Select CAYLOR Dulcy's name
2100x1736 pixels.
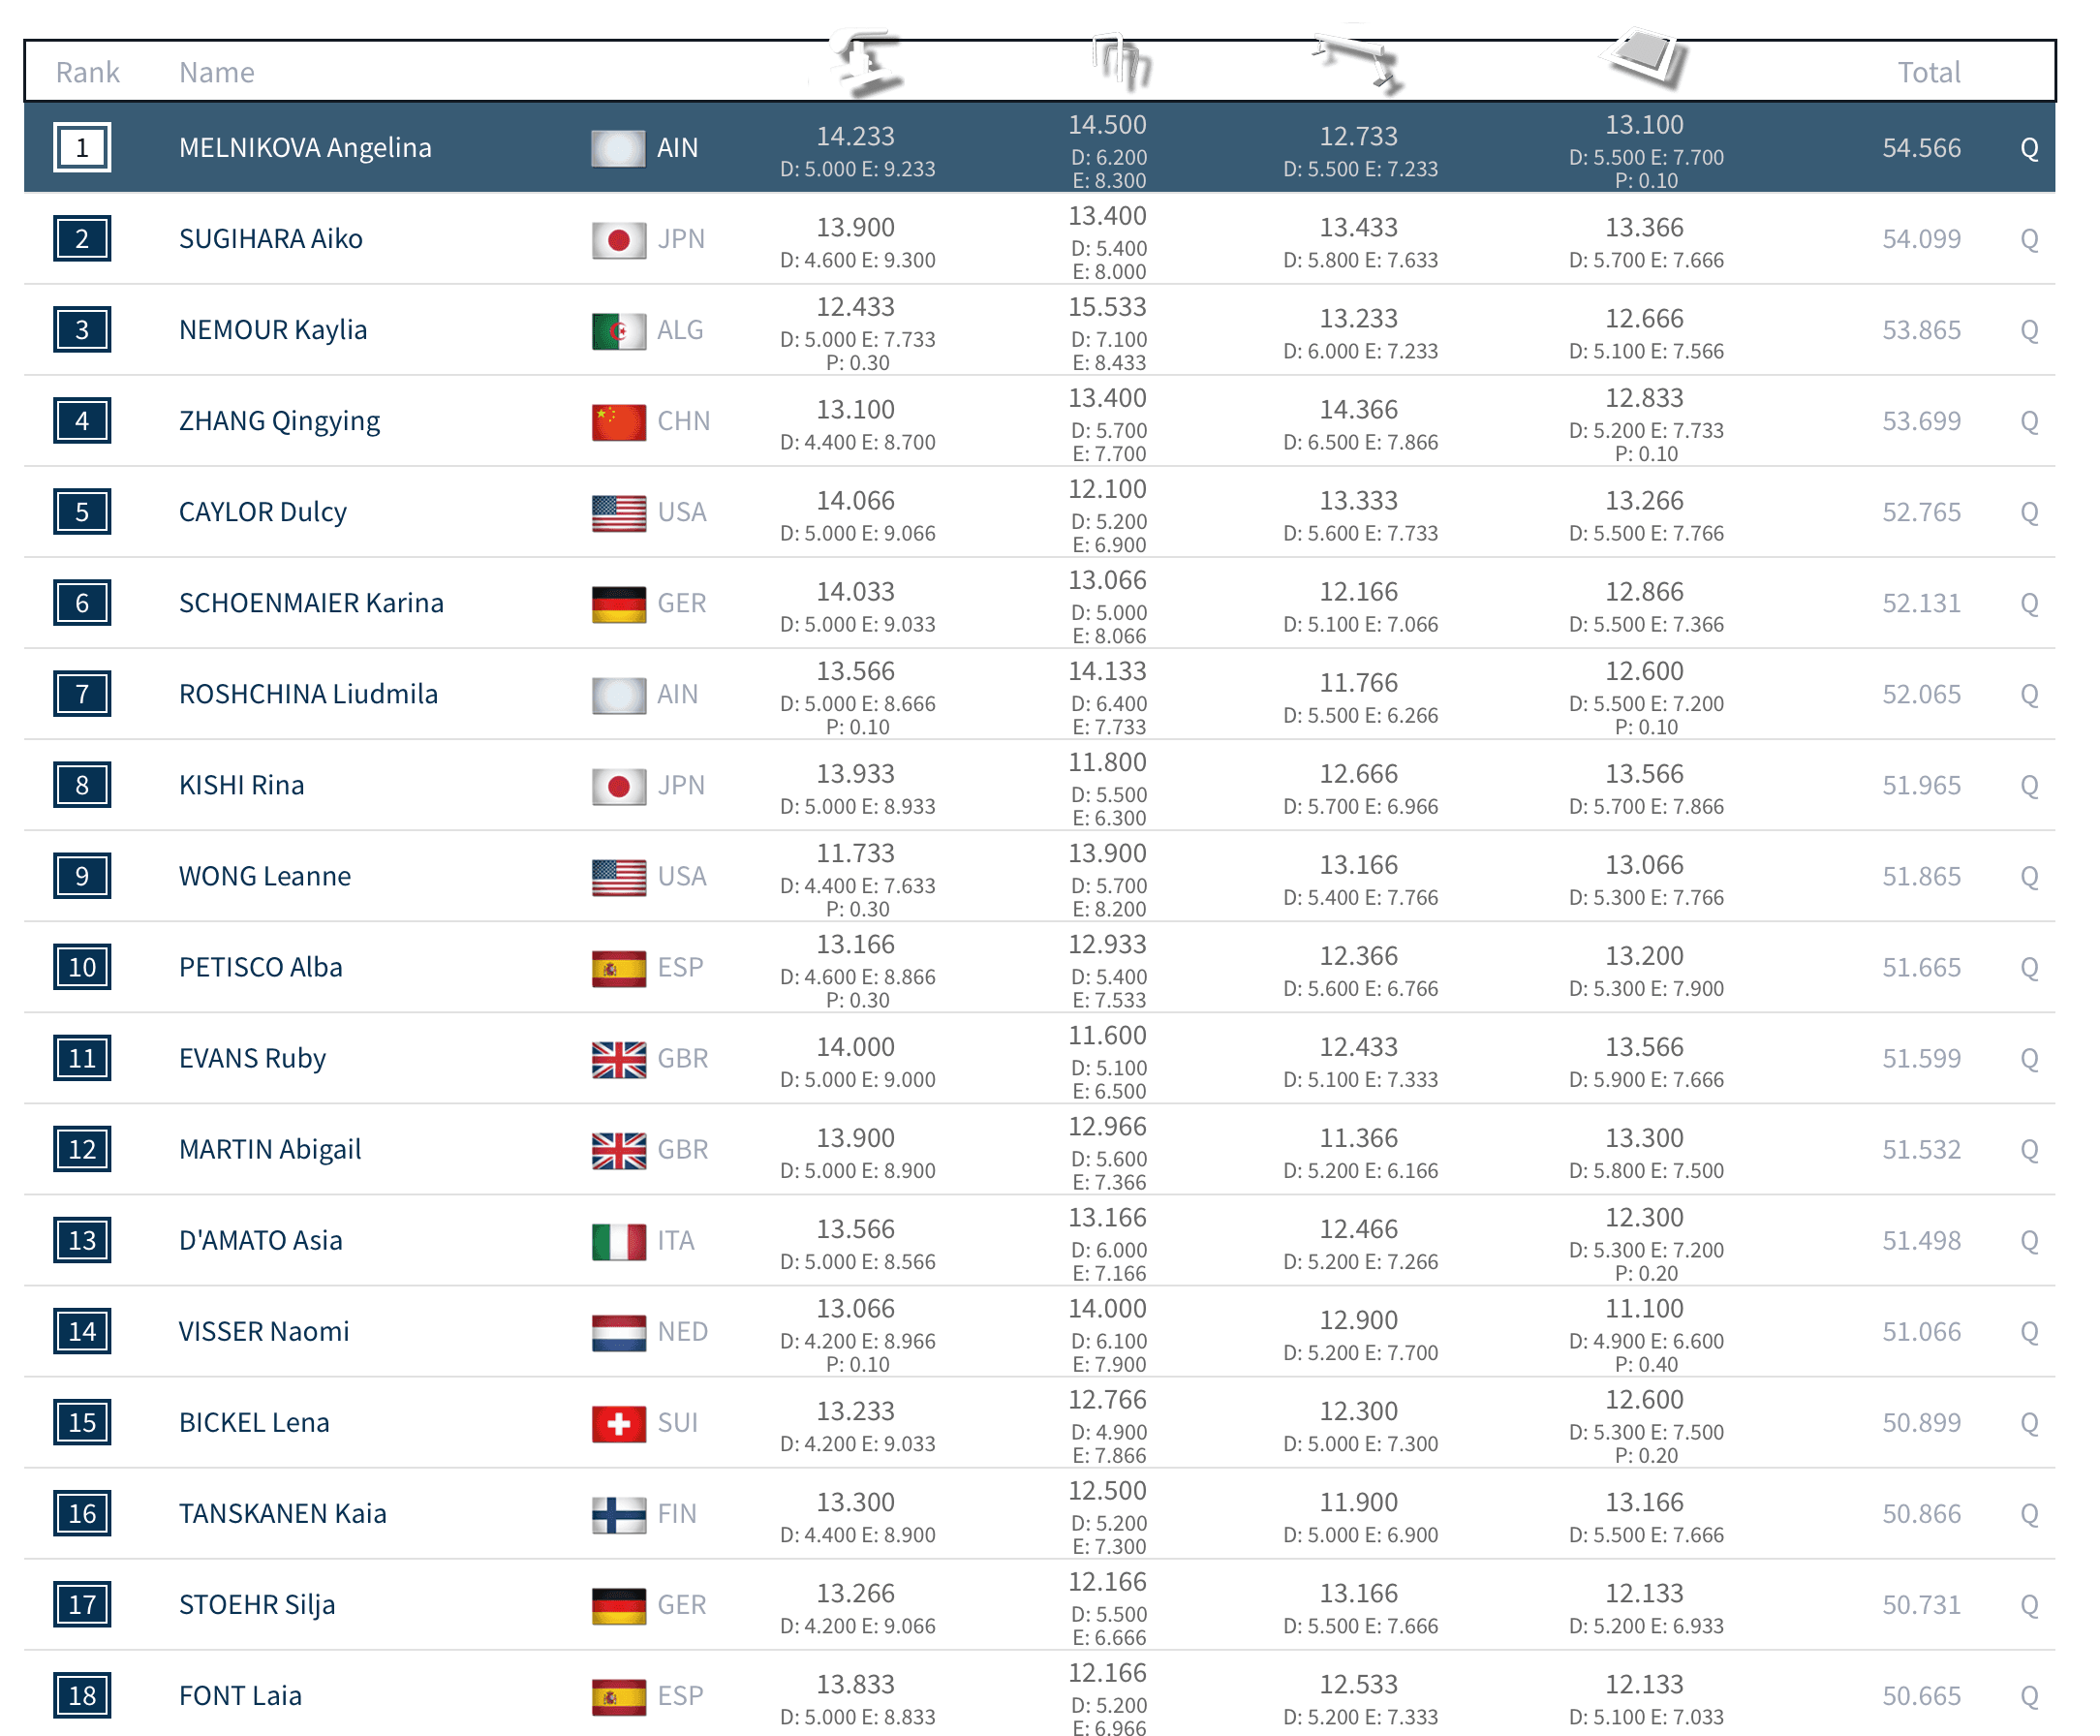(262, 512)
